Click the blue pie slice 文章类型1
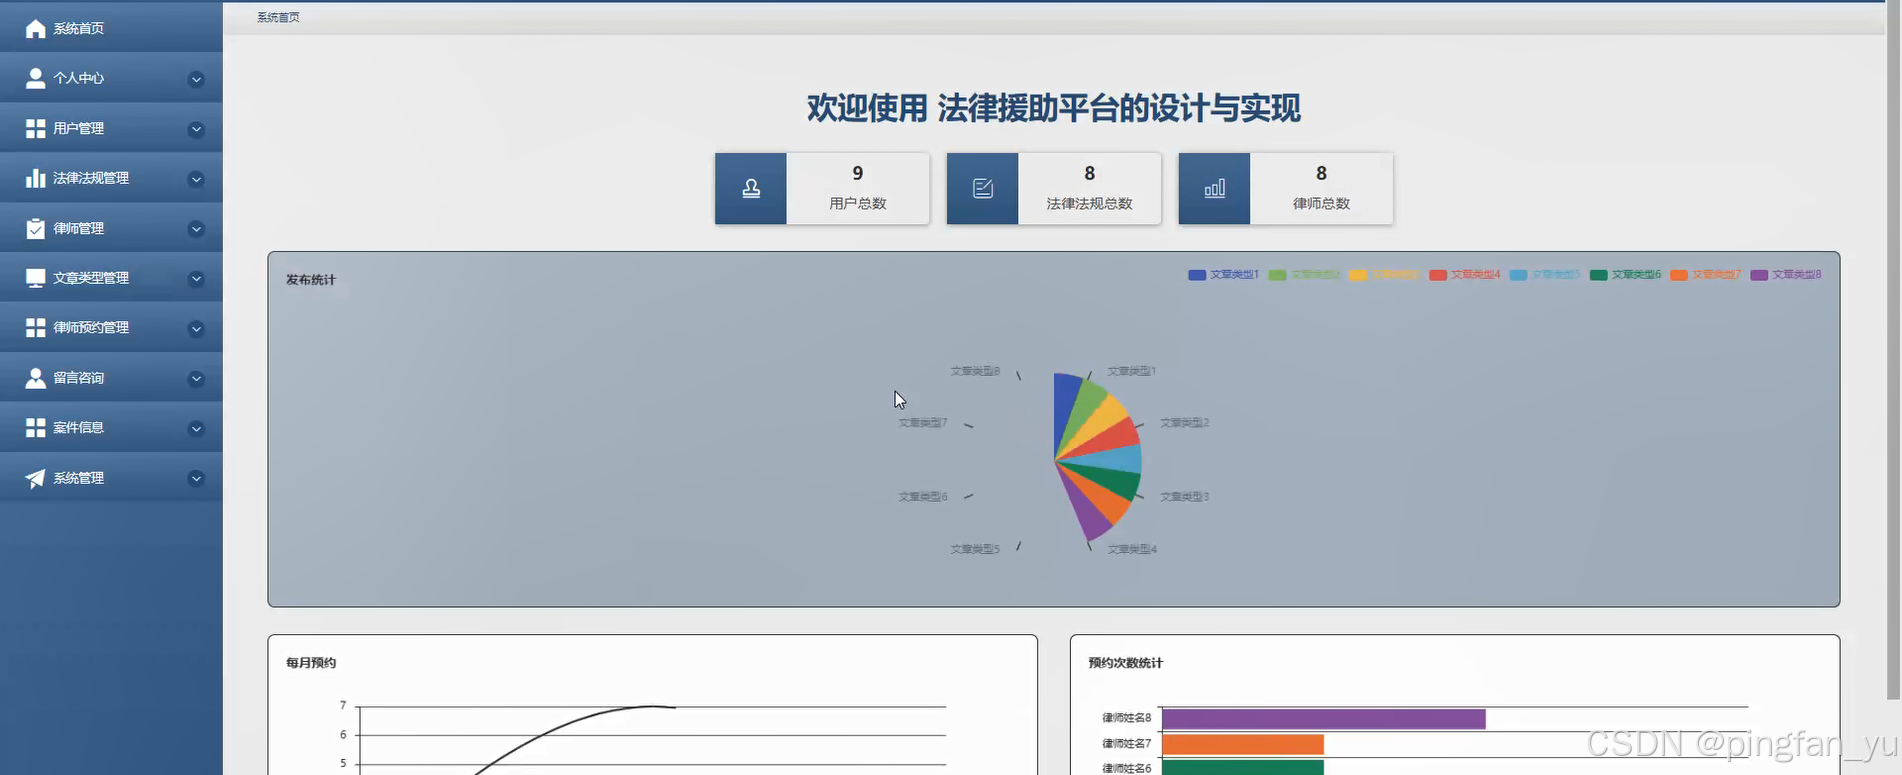The width and height of the screenshot is (1902, 775). click(1064, 405)
